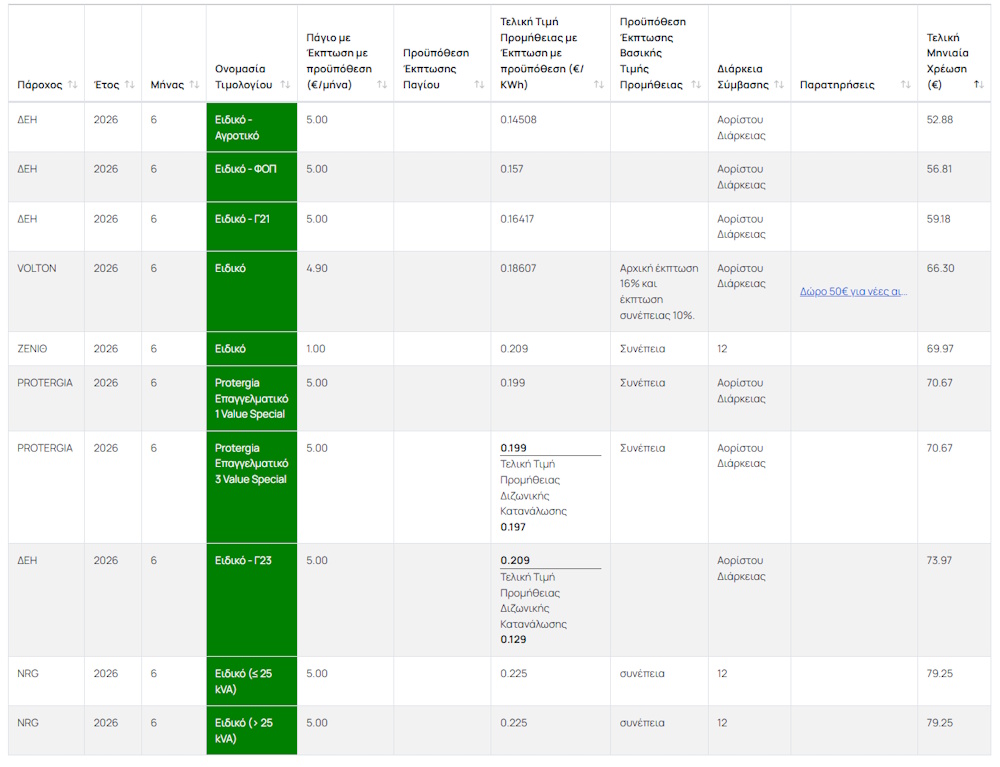Viewport: 1000px width, 767px height.
Task: Click price value 0.18607
Action: coord(518,268)
